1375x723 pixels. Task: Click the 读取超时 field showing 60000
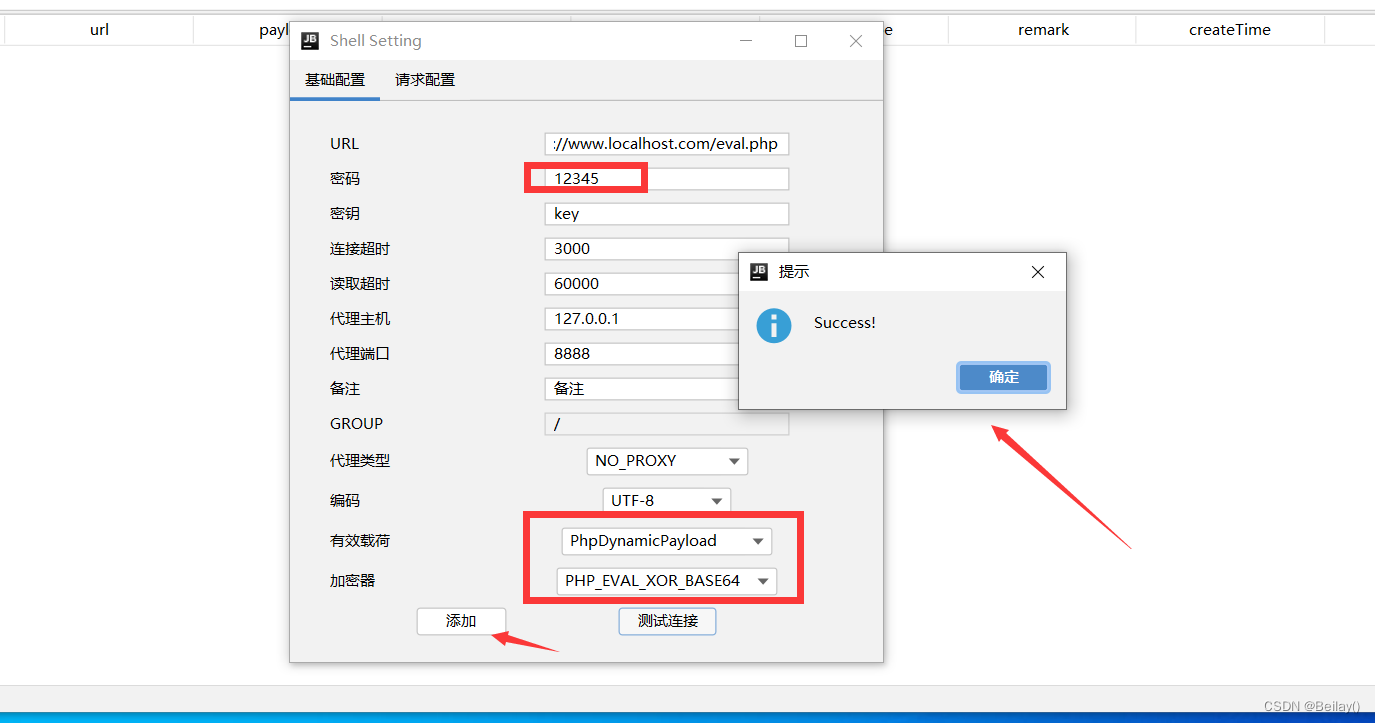(x=643, y=284)
